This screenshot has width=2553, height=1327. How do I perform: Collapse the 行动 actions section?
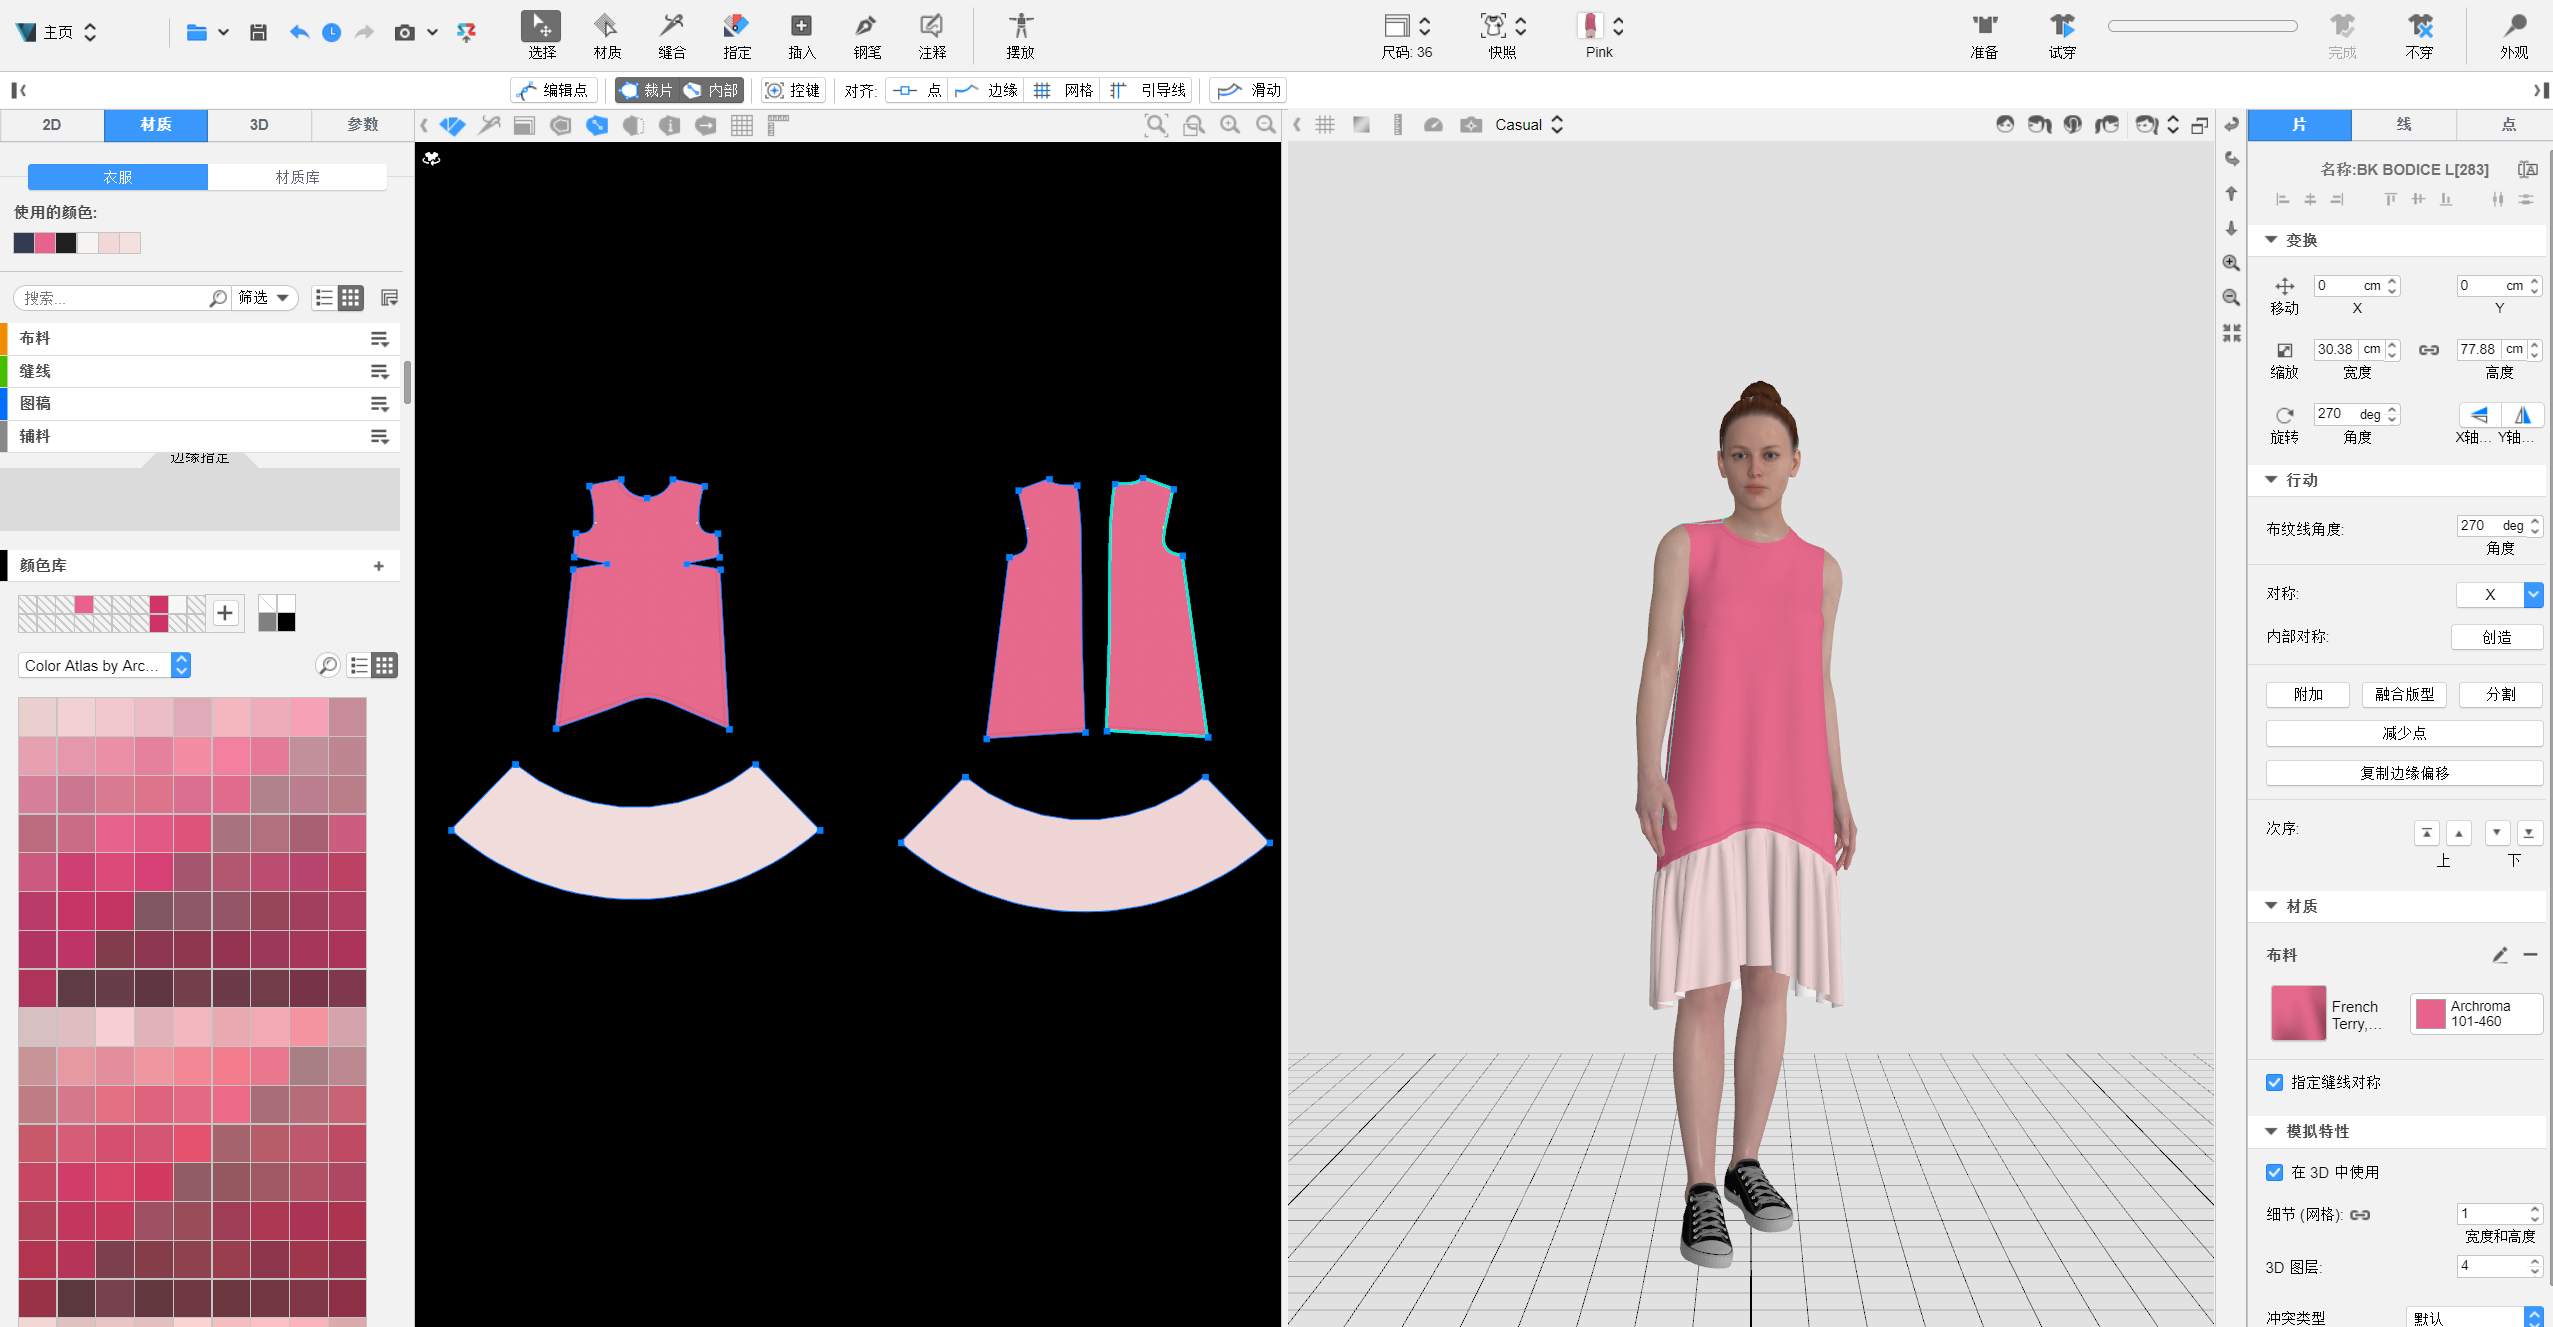pos(2271,480)
